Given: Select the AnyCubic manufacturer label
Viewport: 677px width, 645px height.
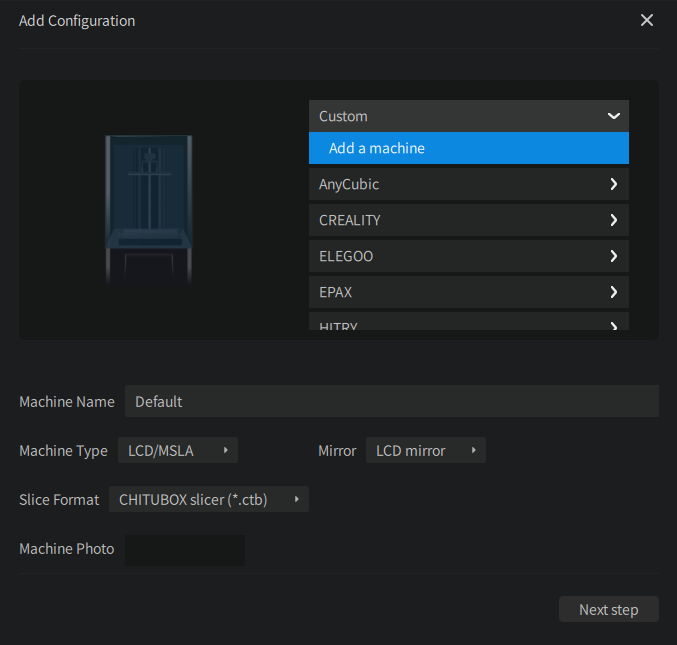Looking at the screenshot, I should coord(349,184).
